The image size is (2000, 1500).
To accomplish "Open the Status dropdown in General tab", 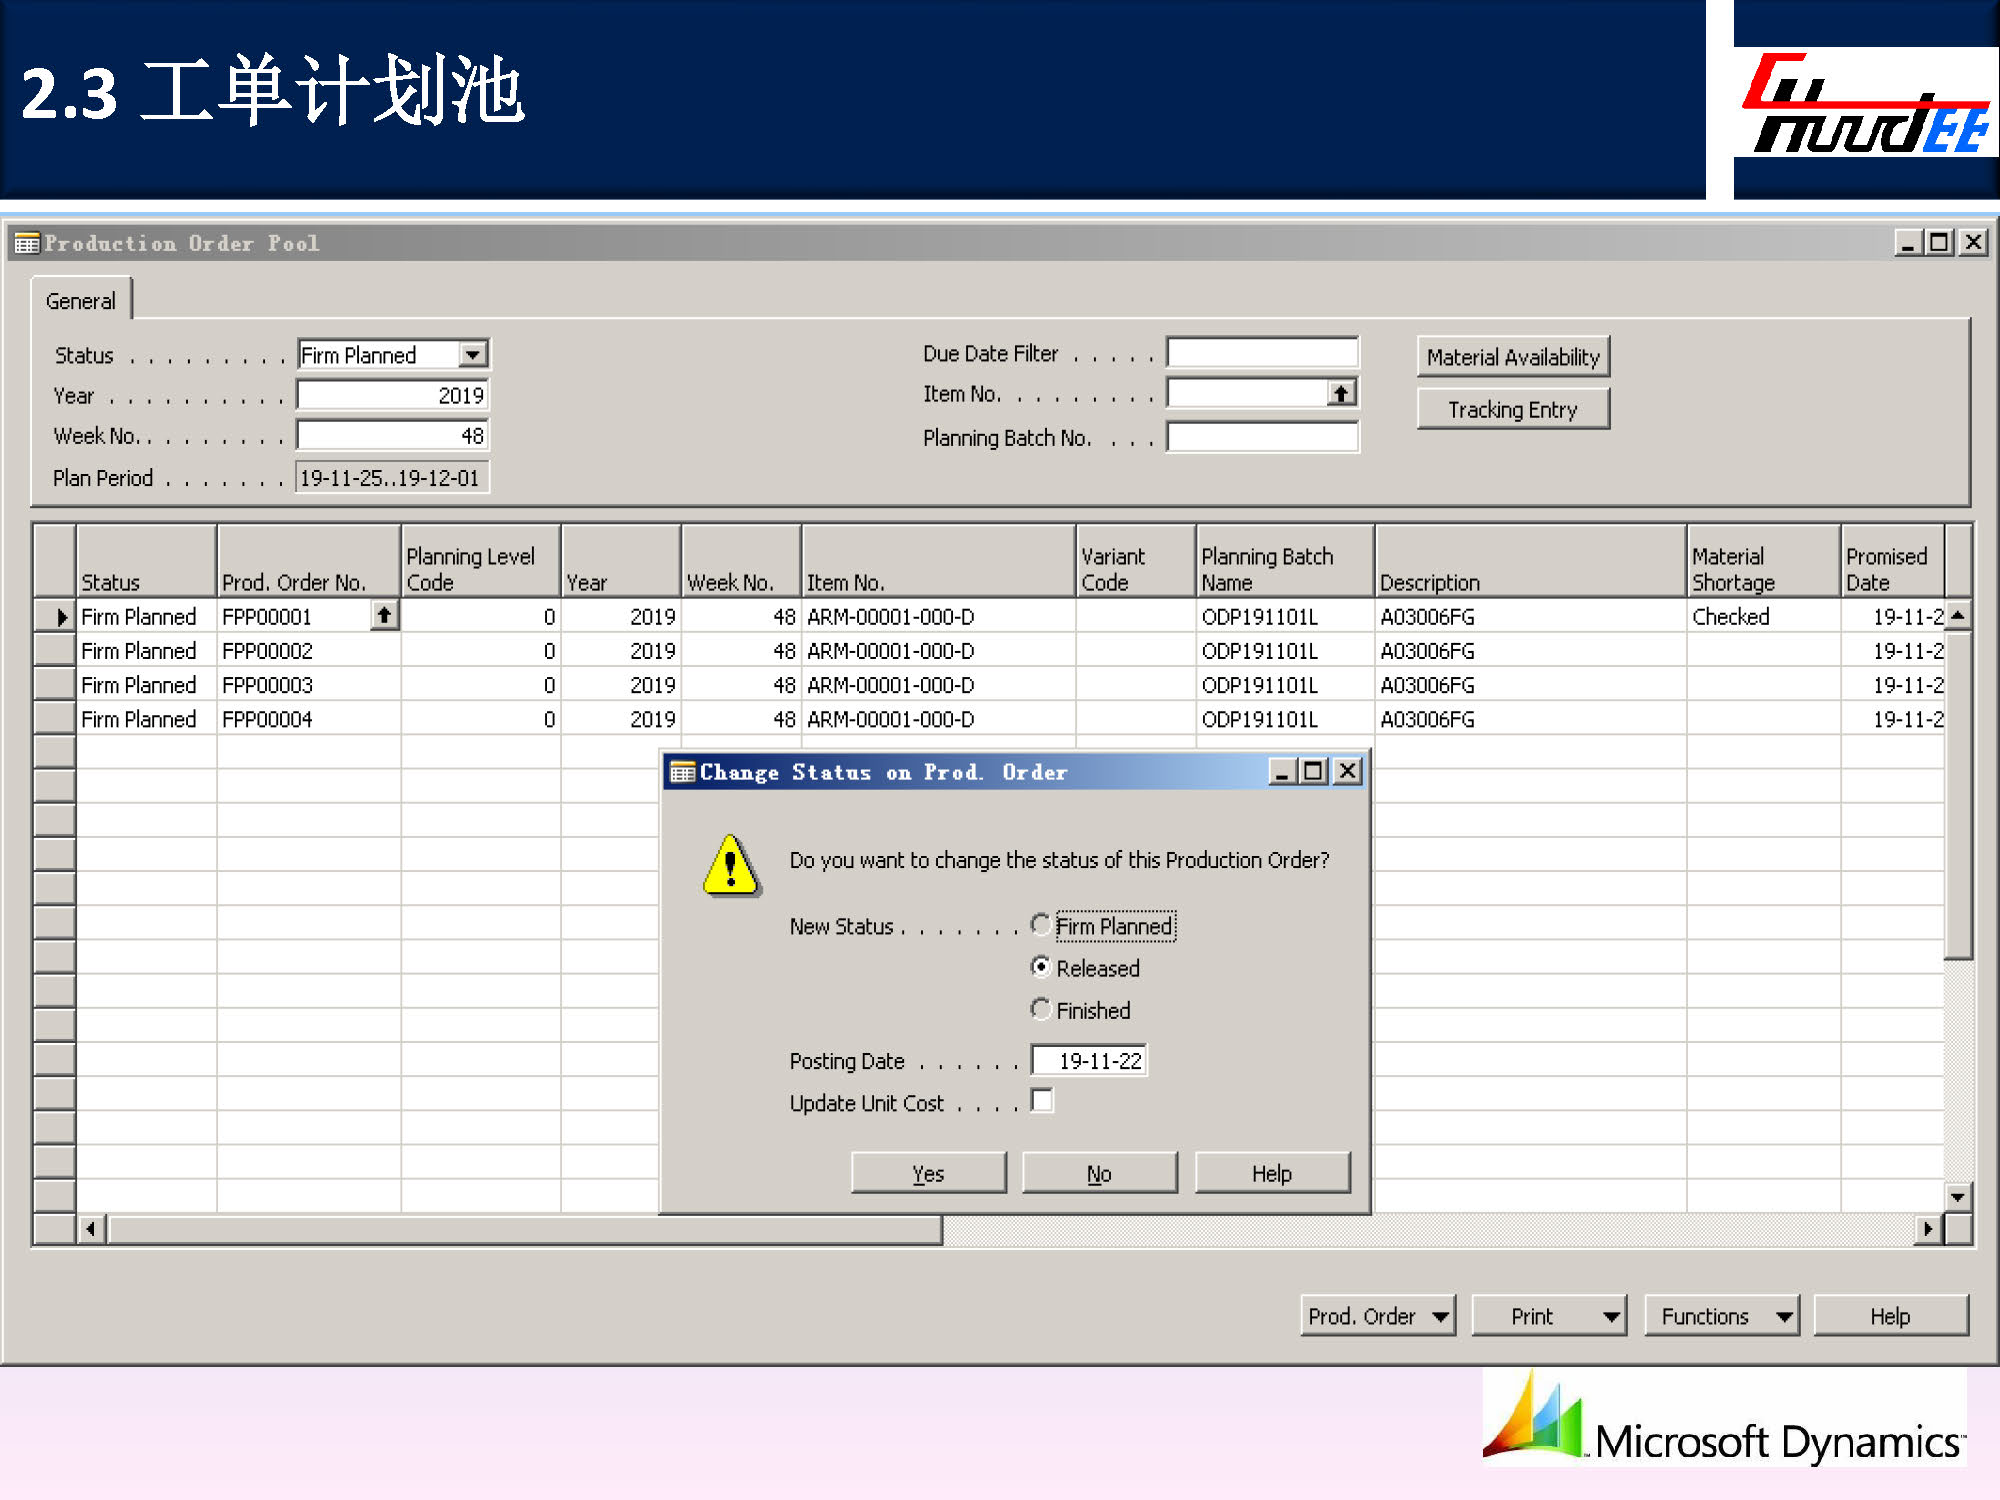I will [473, 354].
